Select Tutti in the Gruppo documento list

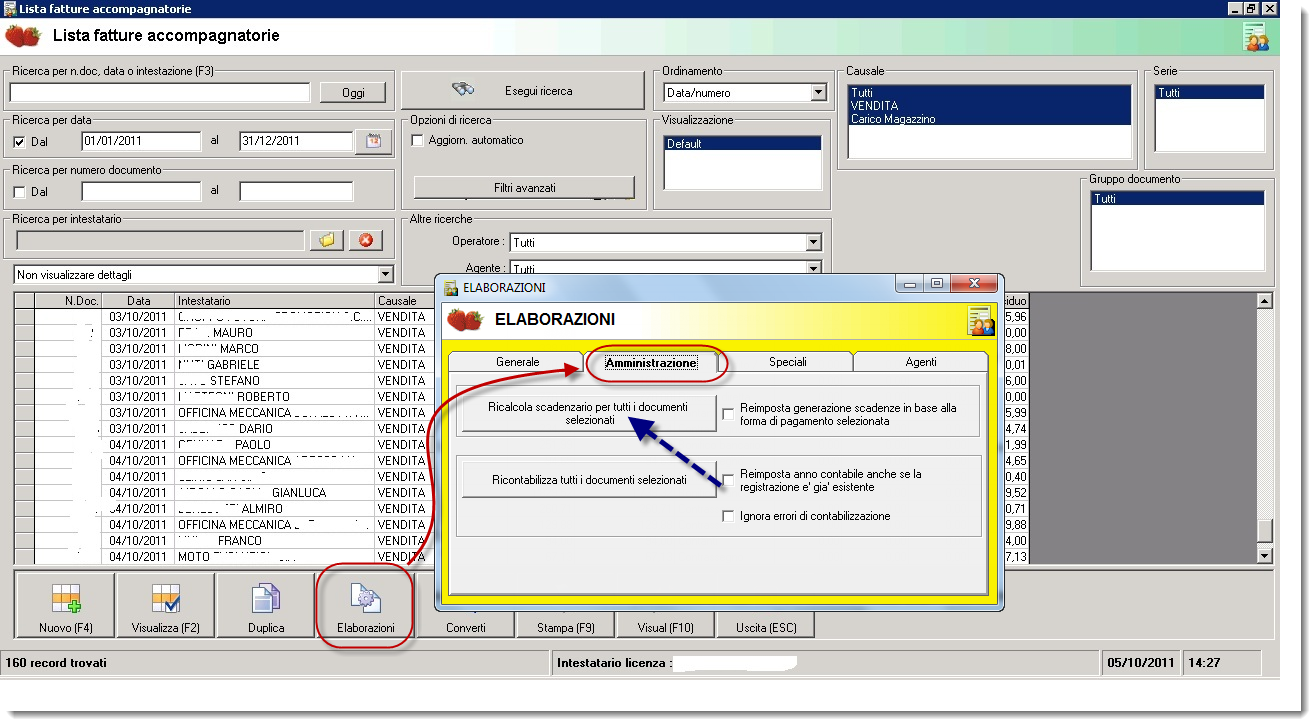[x=1177, y=199]
